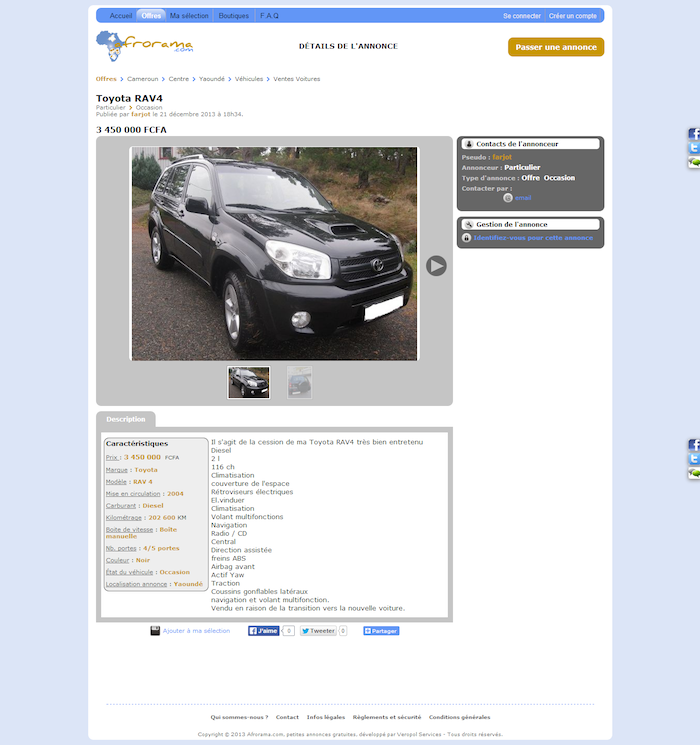Click the Couleur label
This screenshot has width=700, height=745.
click(117, 560)
